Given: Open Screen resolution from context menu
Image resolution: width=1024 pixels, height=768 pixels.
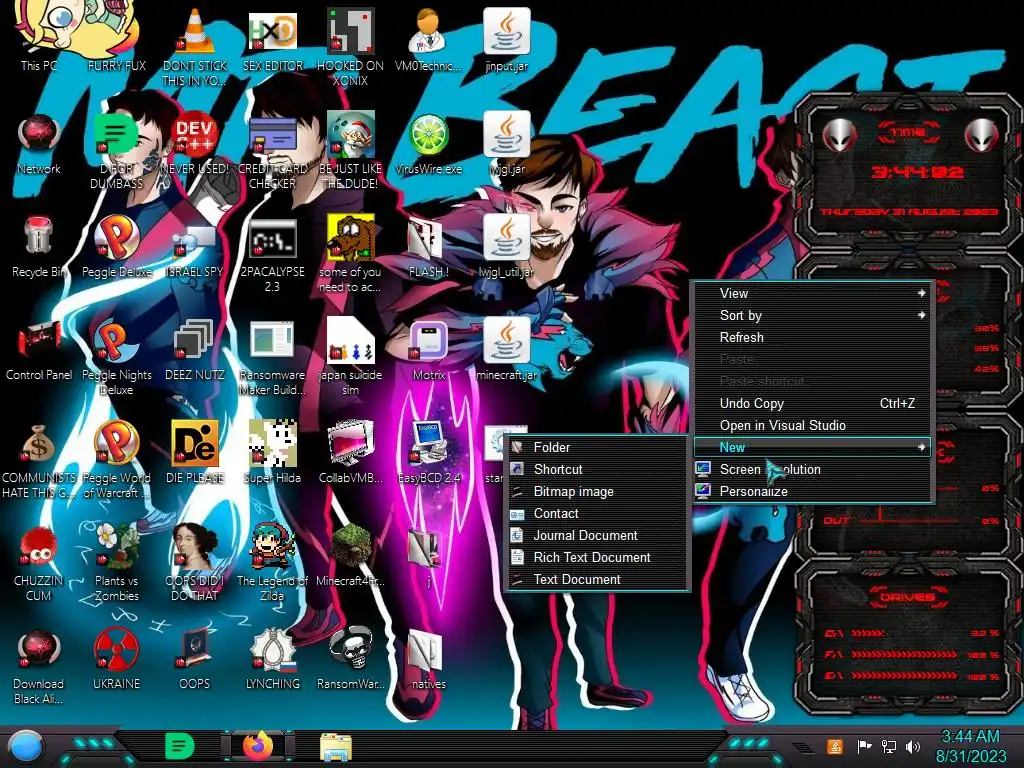Looking at the screenshot, I should tap(811, 470).
